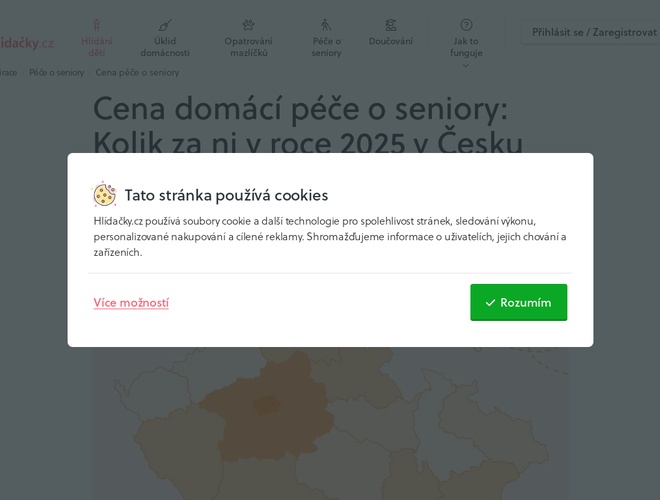Click the Úklid domácnosti broom icon
Image resolution: width=660 pixels, height=500 pixels.
[165, 25]
